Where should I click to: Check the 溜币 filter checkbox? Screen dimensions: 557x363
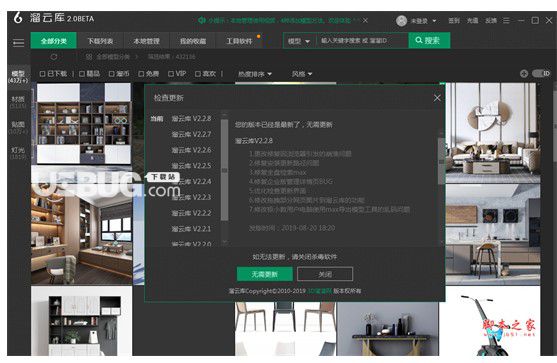112,74
